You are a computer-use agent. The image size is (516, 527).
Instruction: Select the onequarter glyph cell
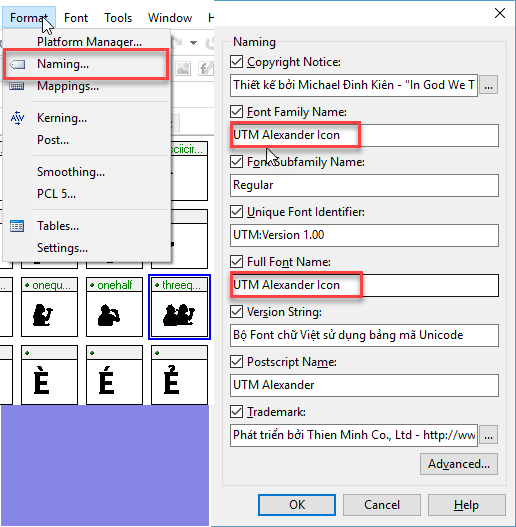tap(49, 307)
